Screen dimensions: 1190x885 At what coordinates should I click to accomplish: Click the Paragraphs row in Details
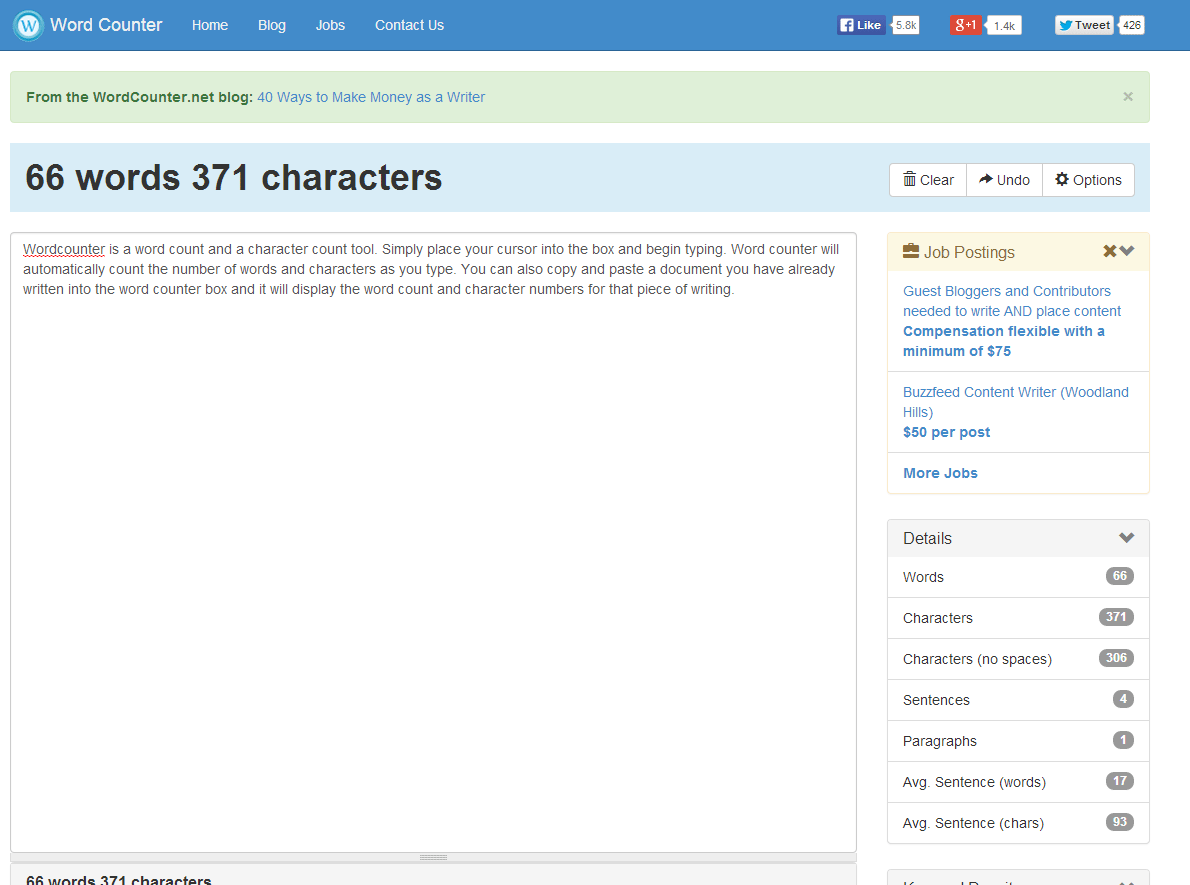coord(1018,741)
